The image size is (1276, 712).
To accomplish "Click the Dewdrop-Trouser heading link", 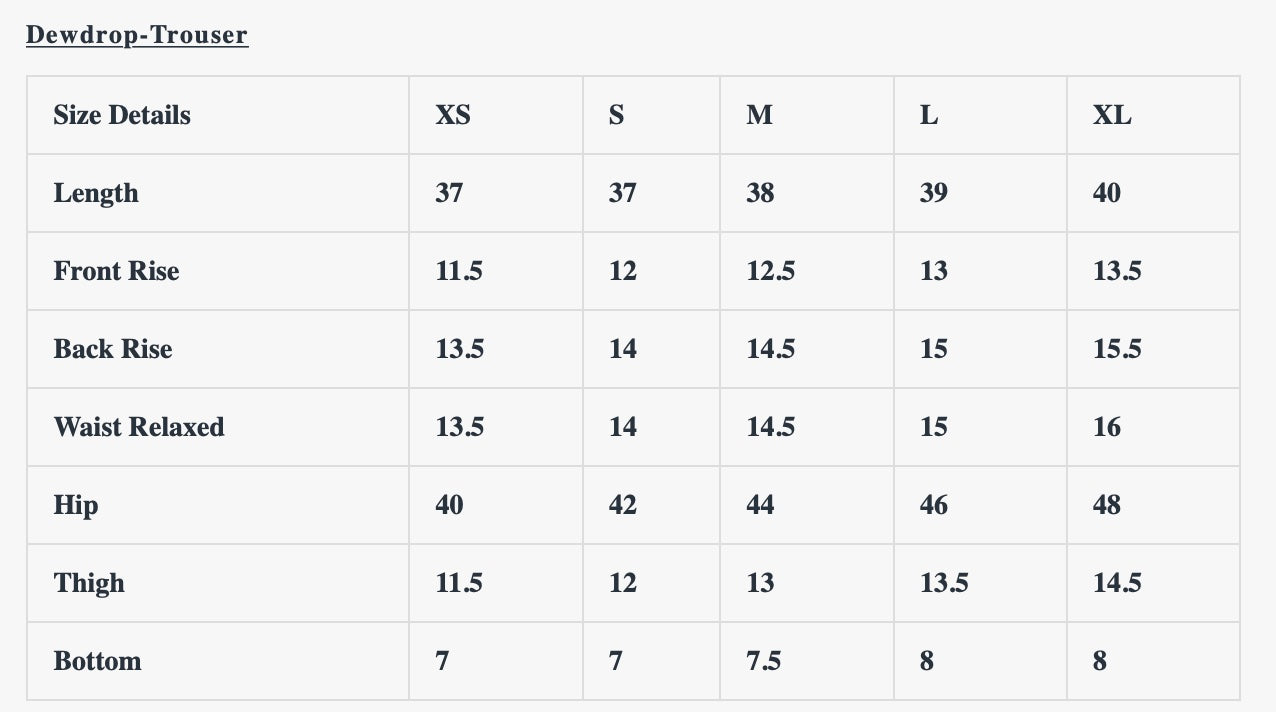I will tap(137, 35).
